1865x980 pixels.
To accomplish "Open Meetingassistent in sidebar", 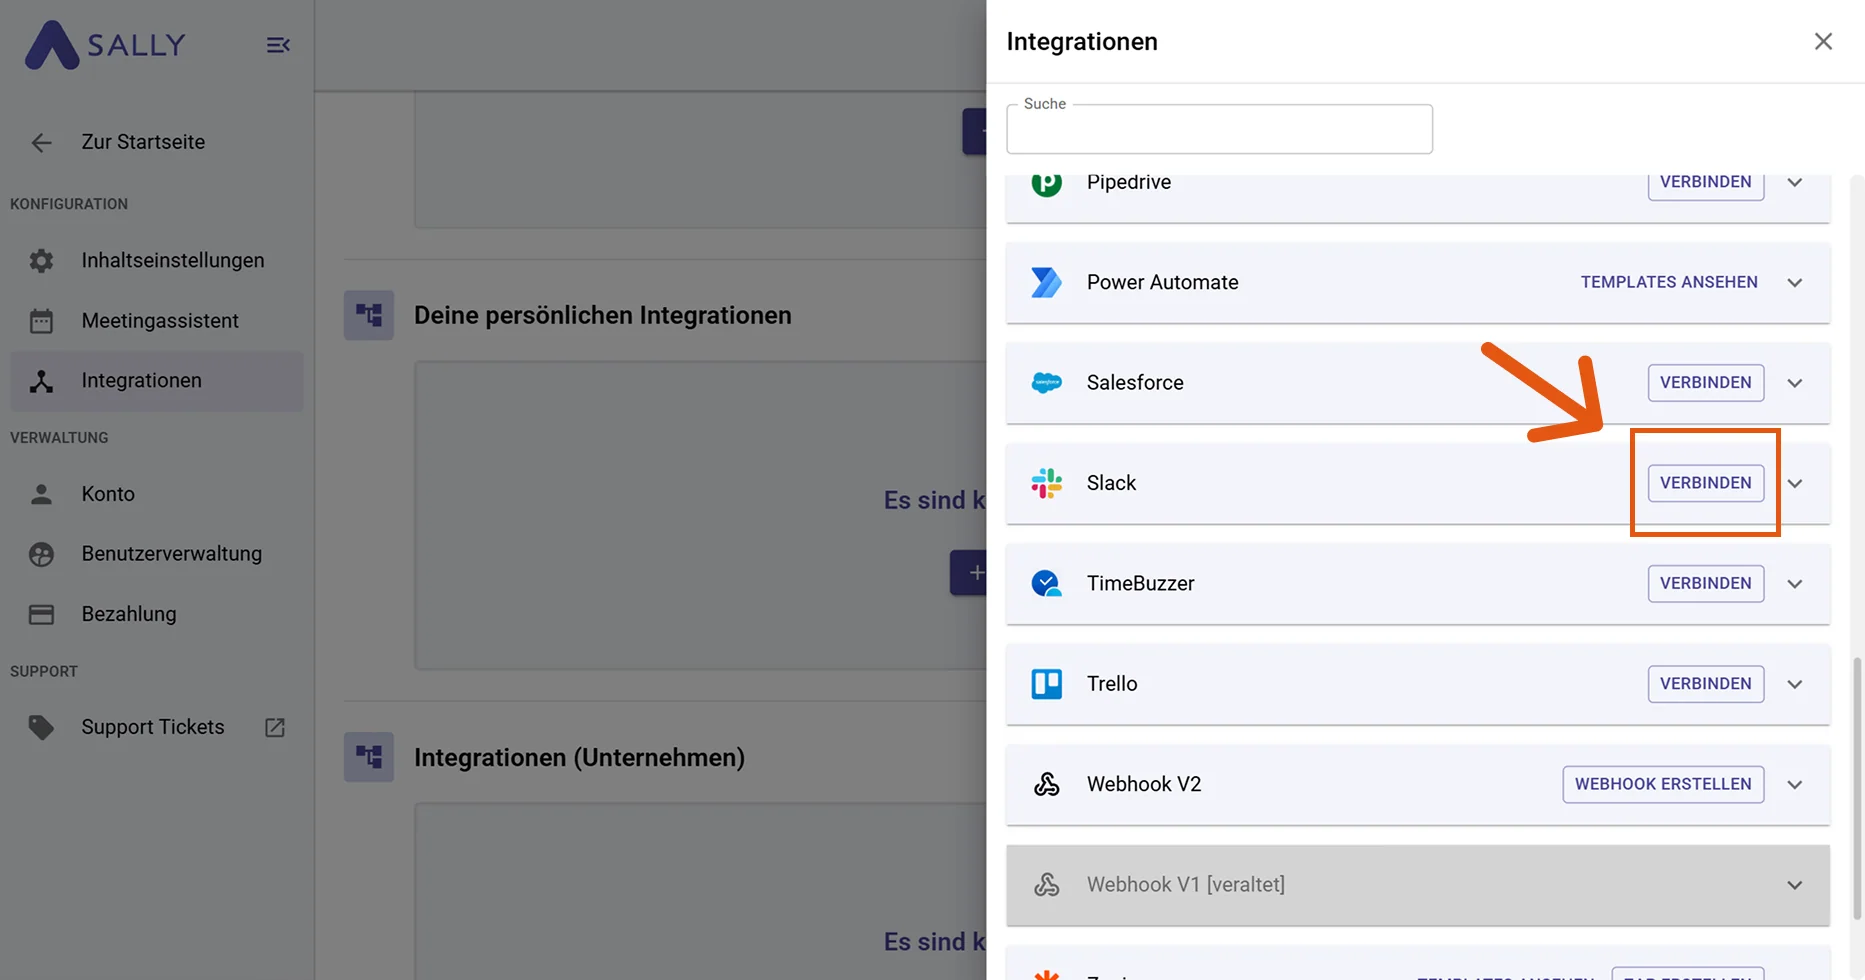I will coord(156,321).
